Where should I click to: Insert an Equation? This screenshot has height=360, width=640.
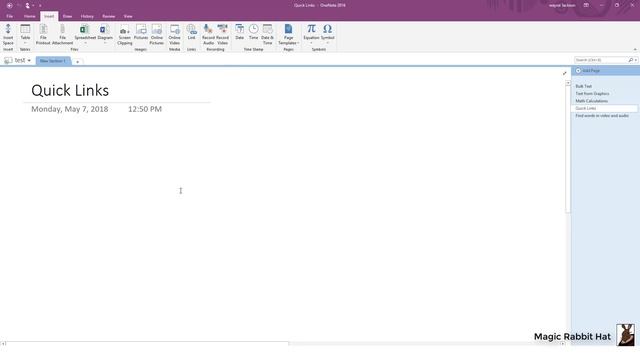click(311, 34)
